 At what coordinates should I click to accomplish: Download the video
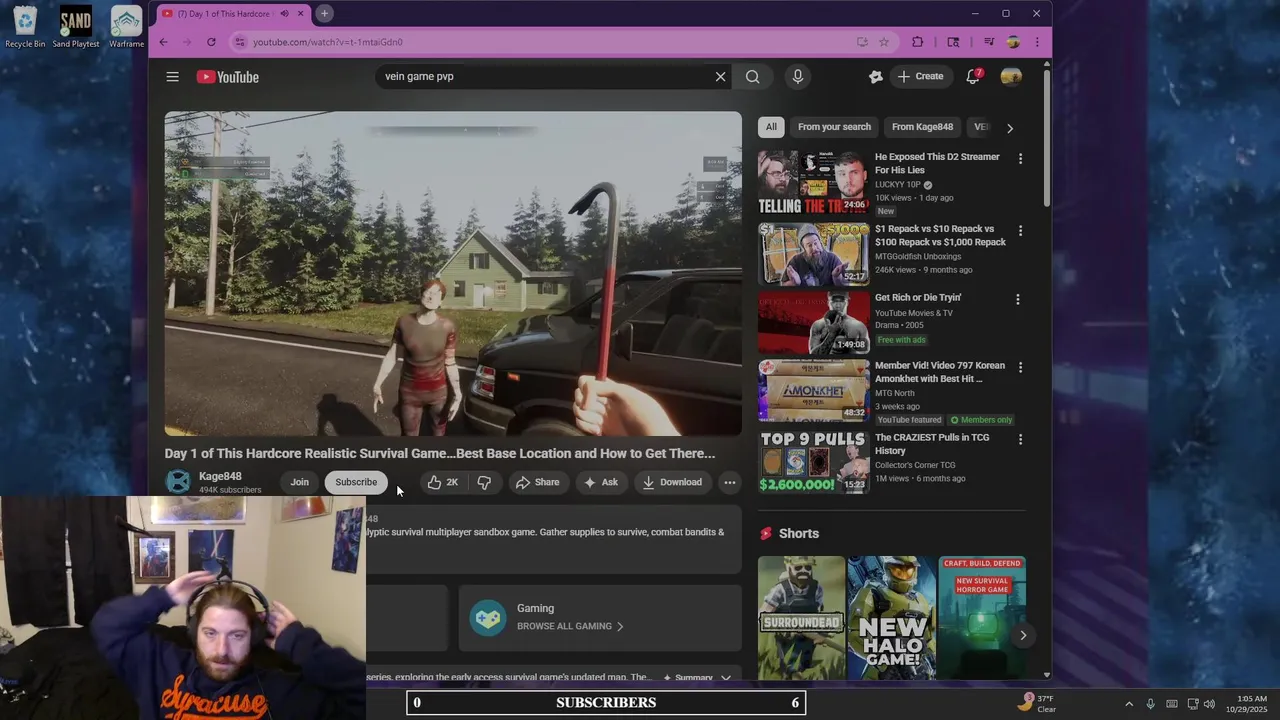(672, 482)
